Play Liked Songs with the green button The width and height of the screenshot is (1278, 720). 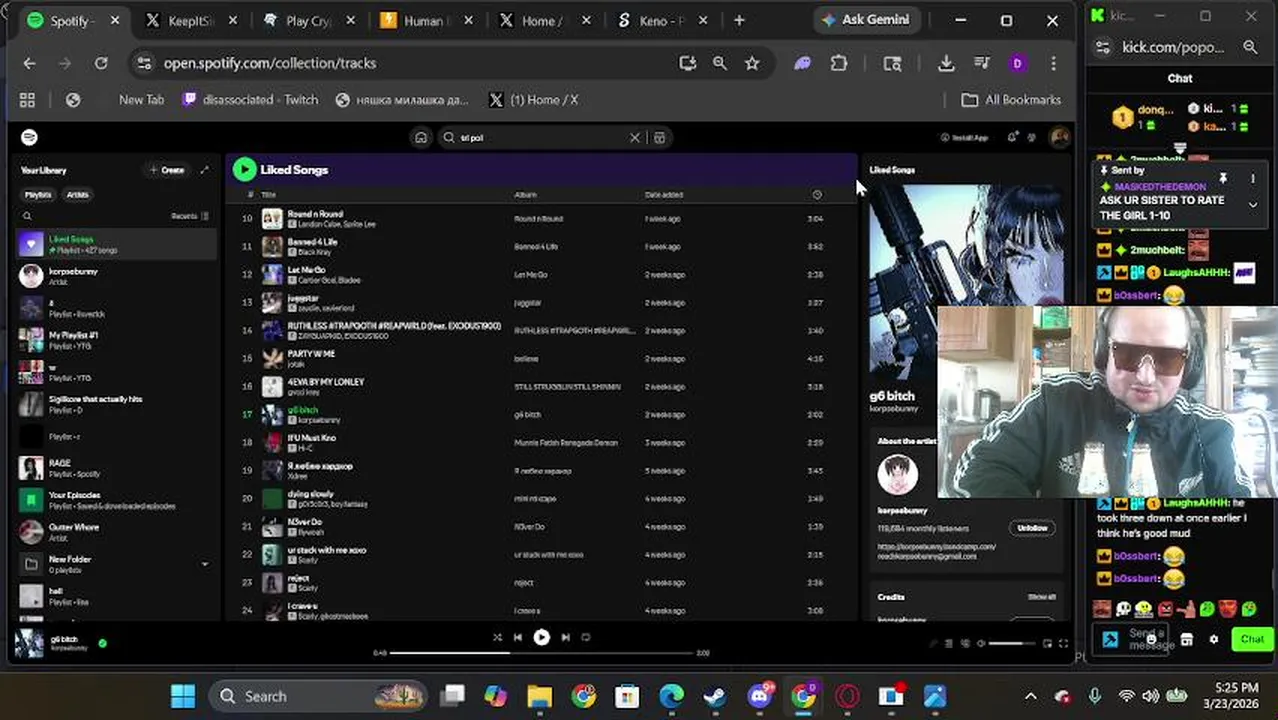click(x=244, y=170)
